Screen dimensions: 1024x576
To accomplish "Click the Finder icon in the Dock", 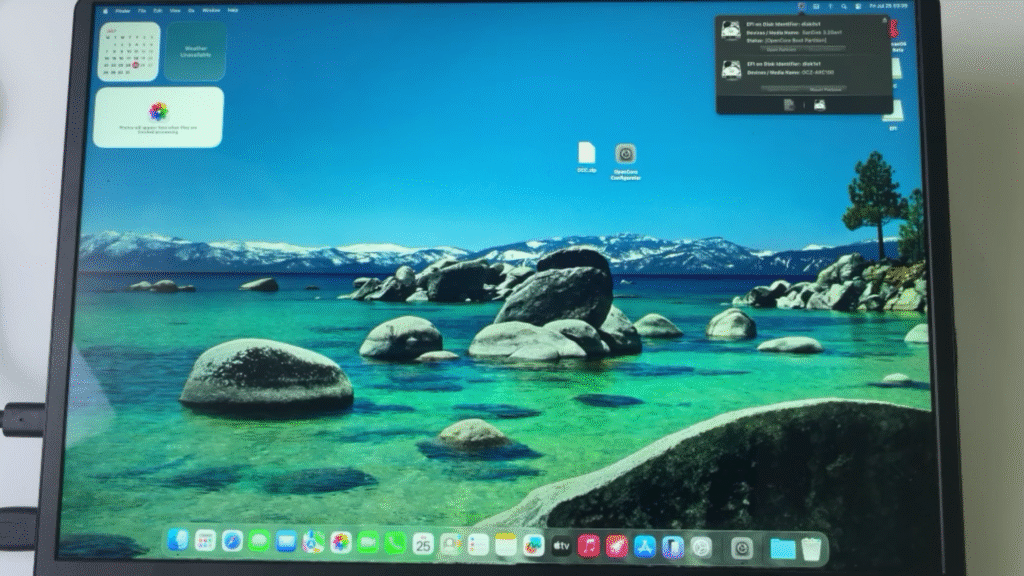I will pyautogui.click(x=179, y=541).
